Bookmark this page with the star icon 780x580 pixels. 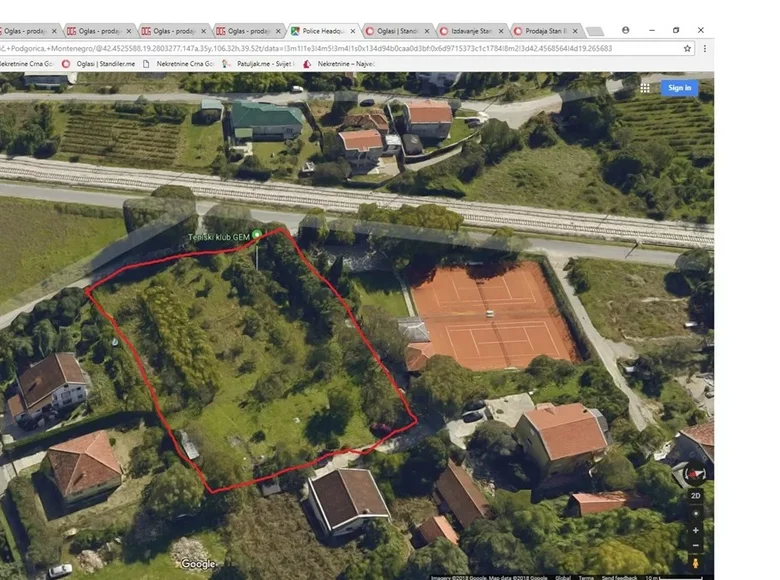(x=687, y=48)
